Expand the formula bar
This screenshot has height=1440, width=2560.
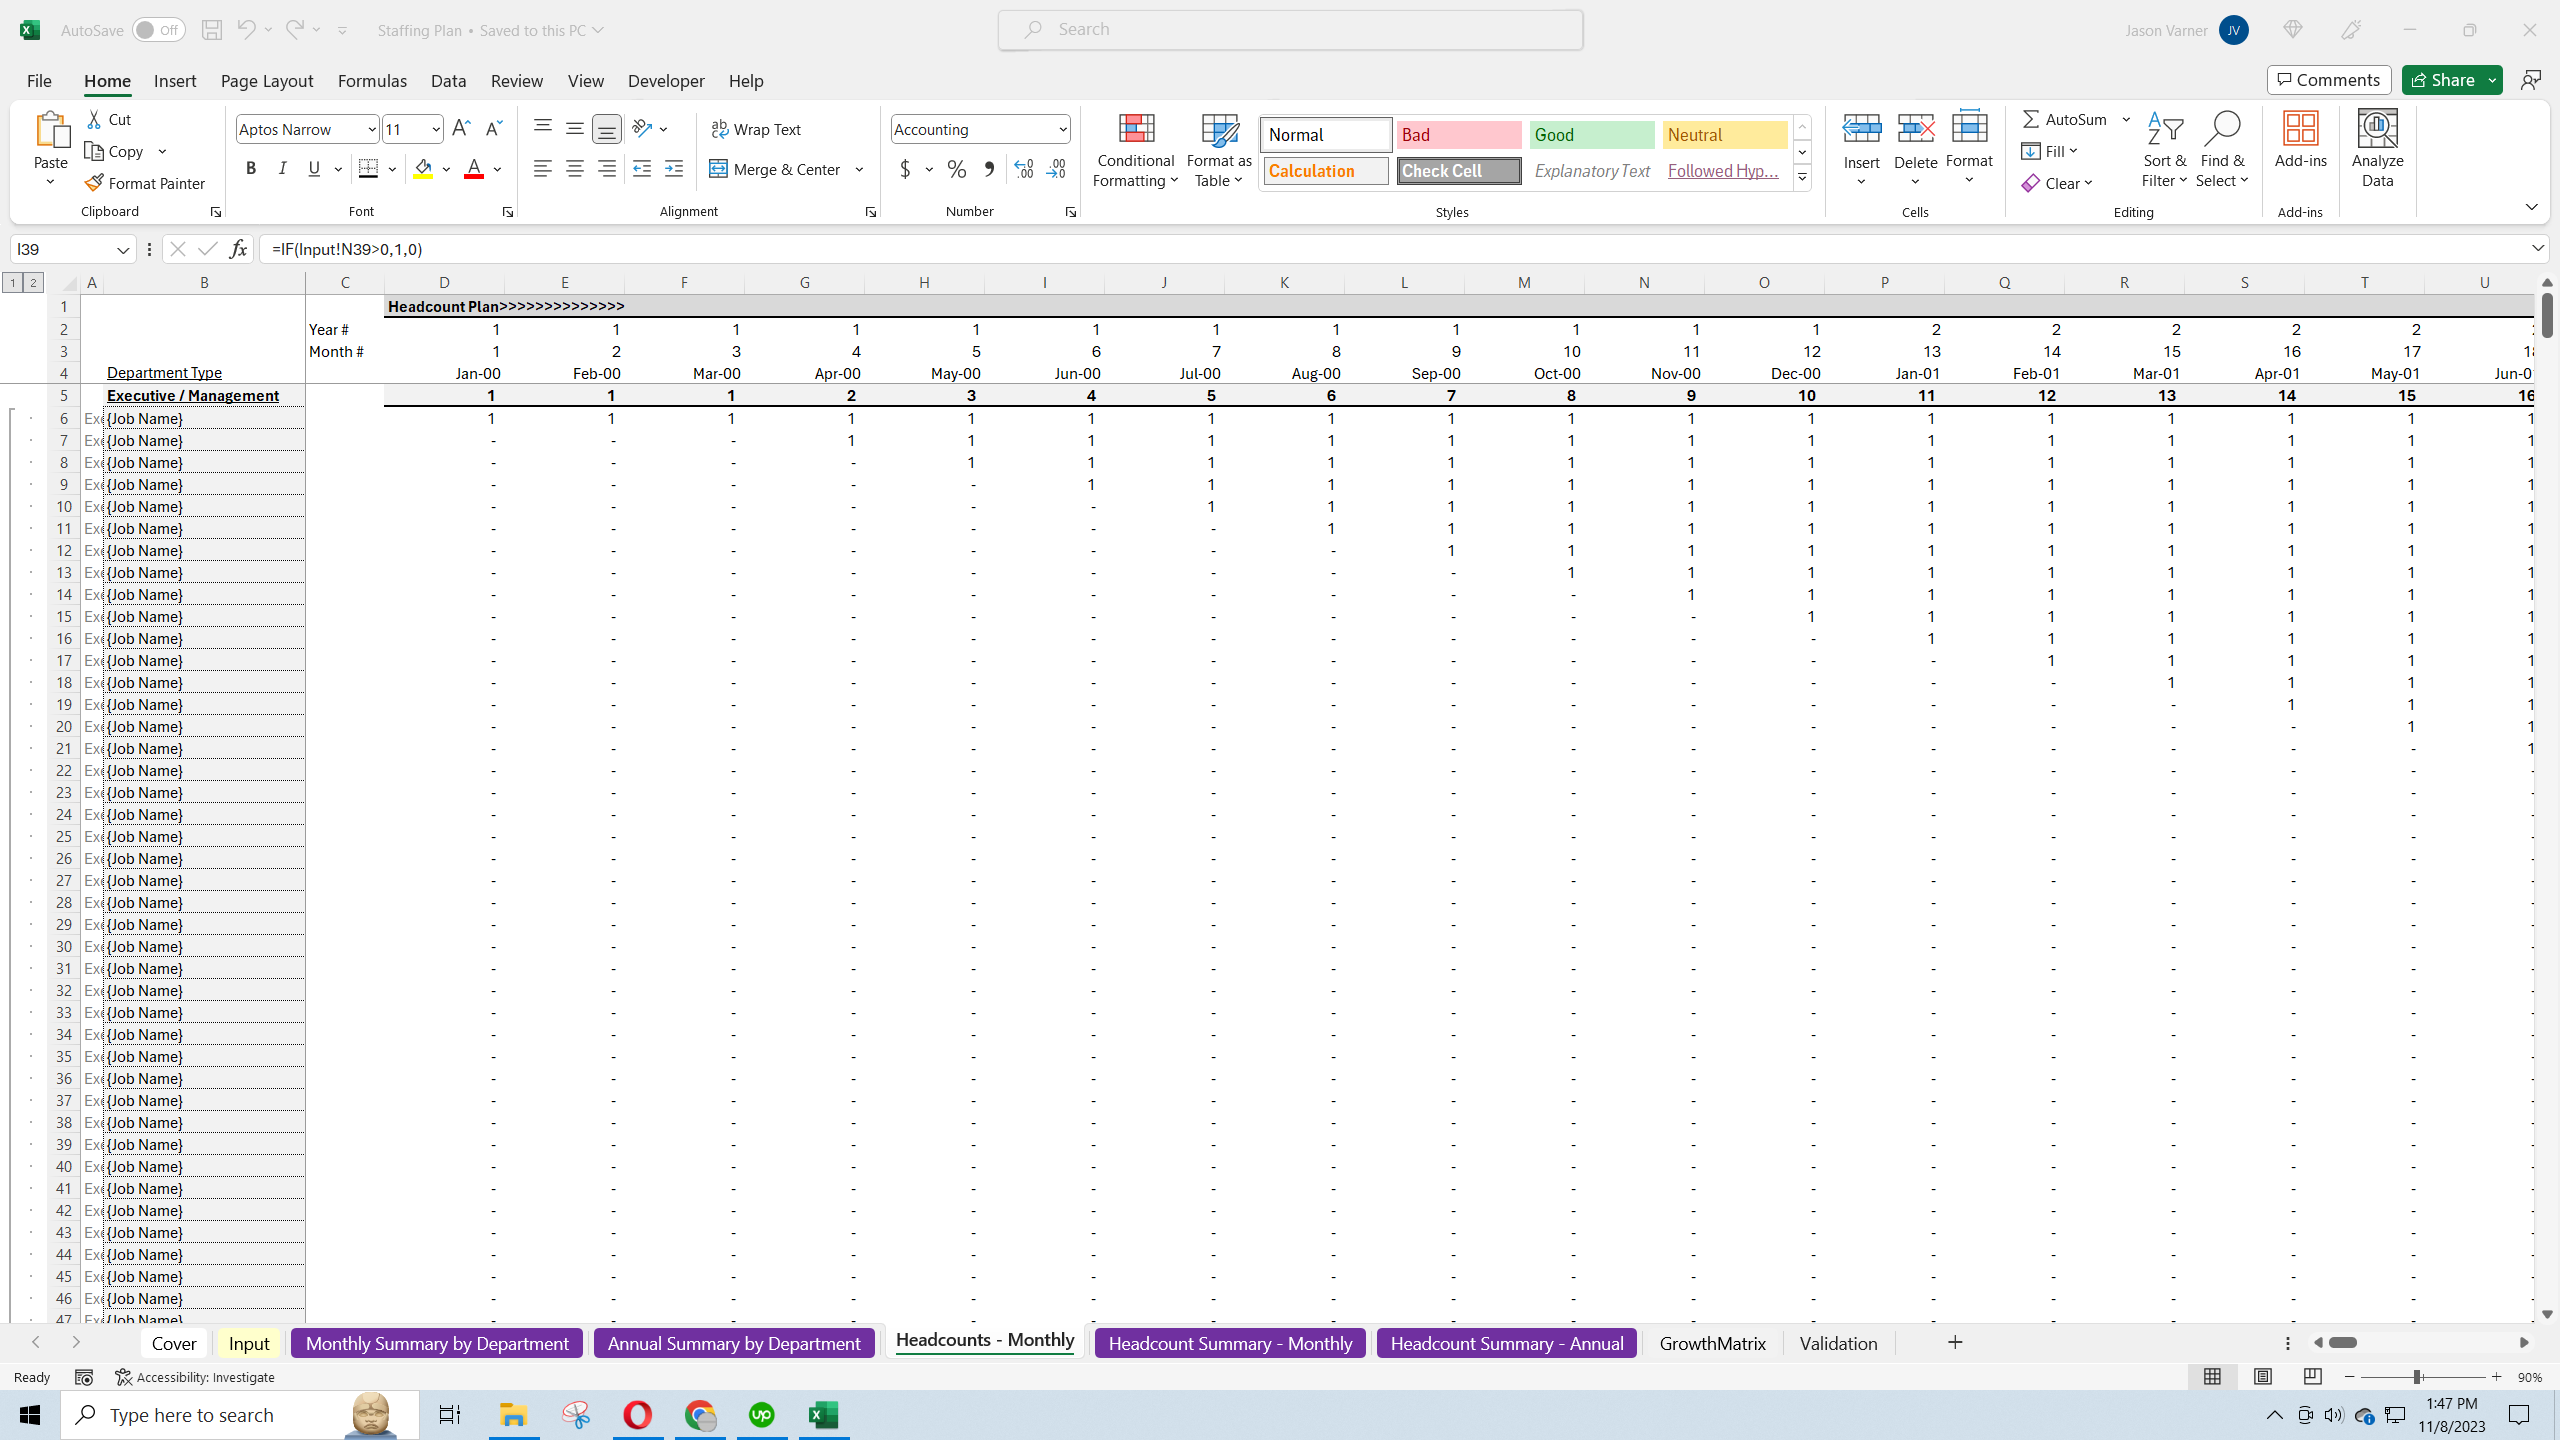pos(2538,248)
